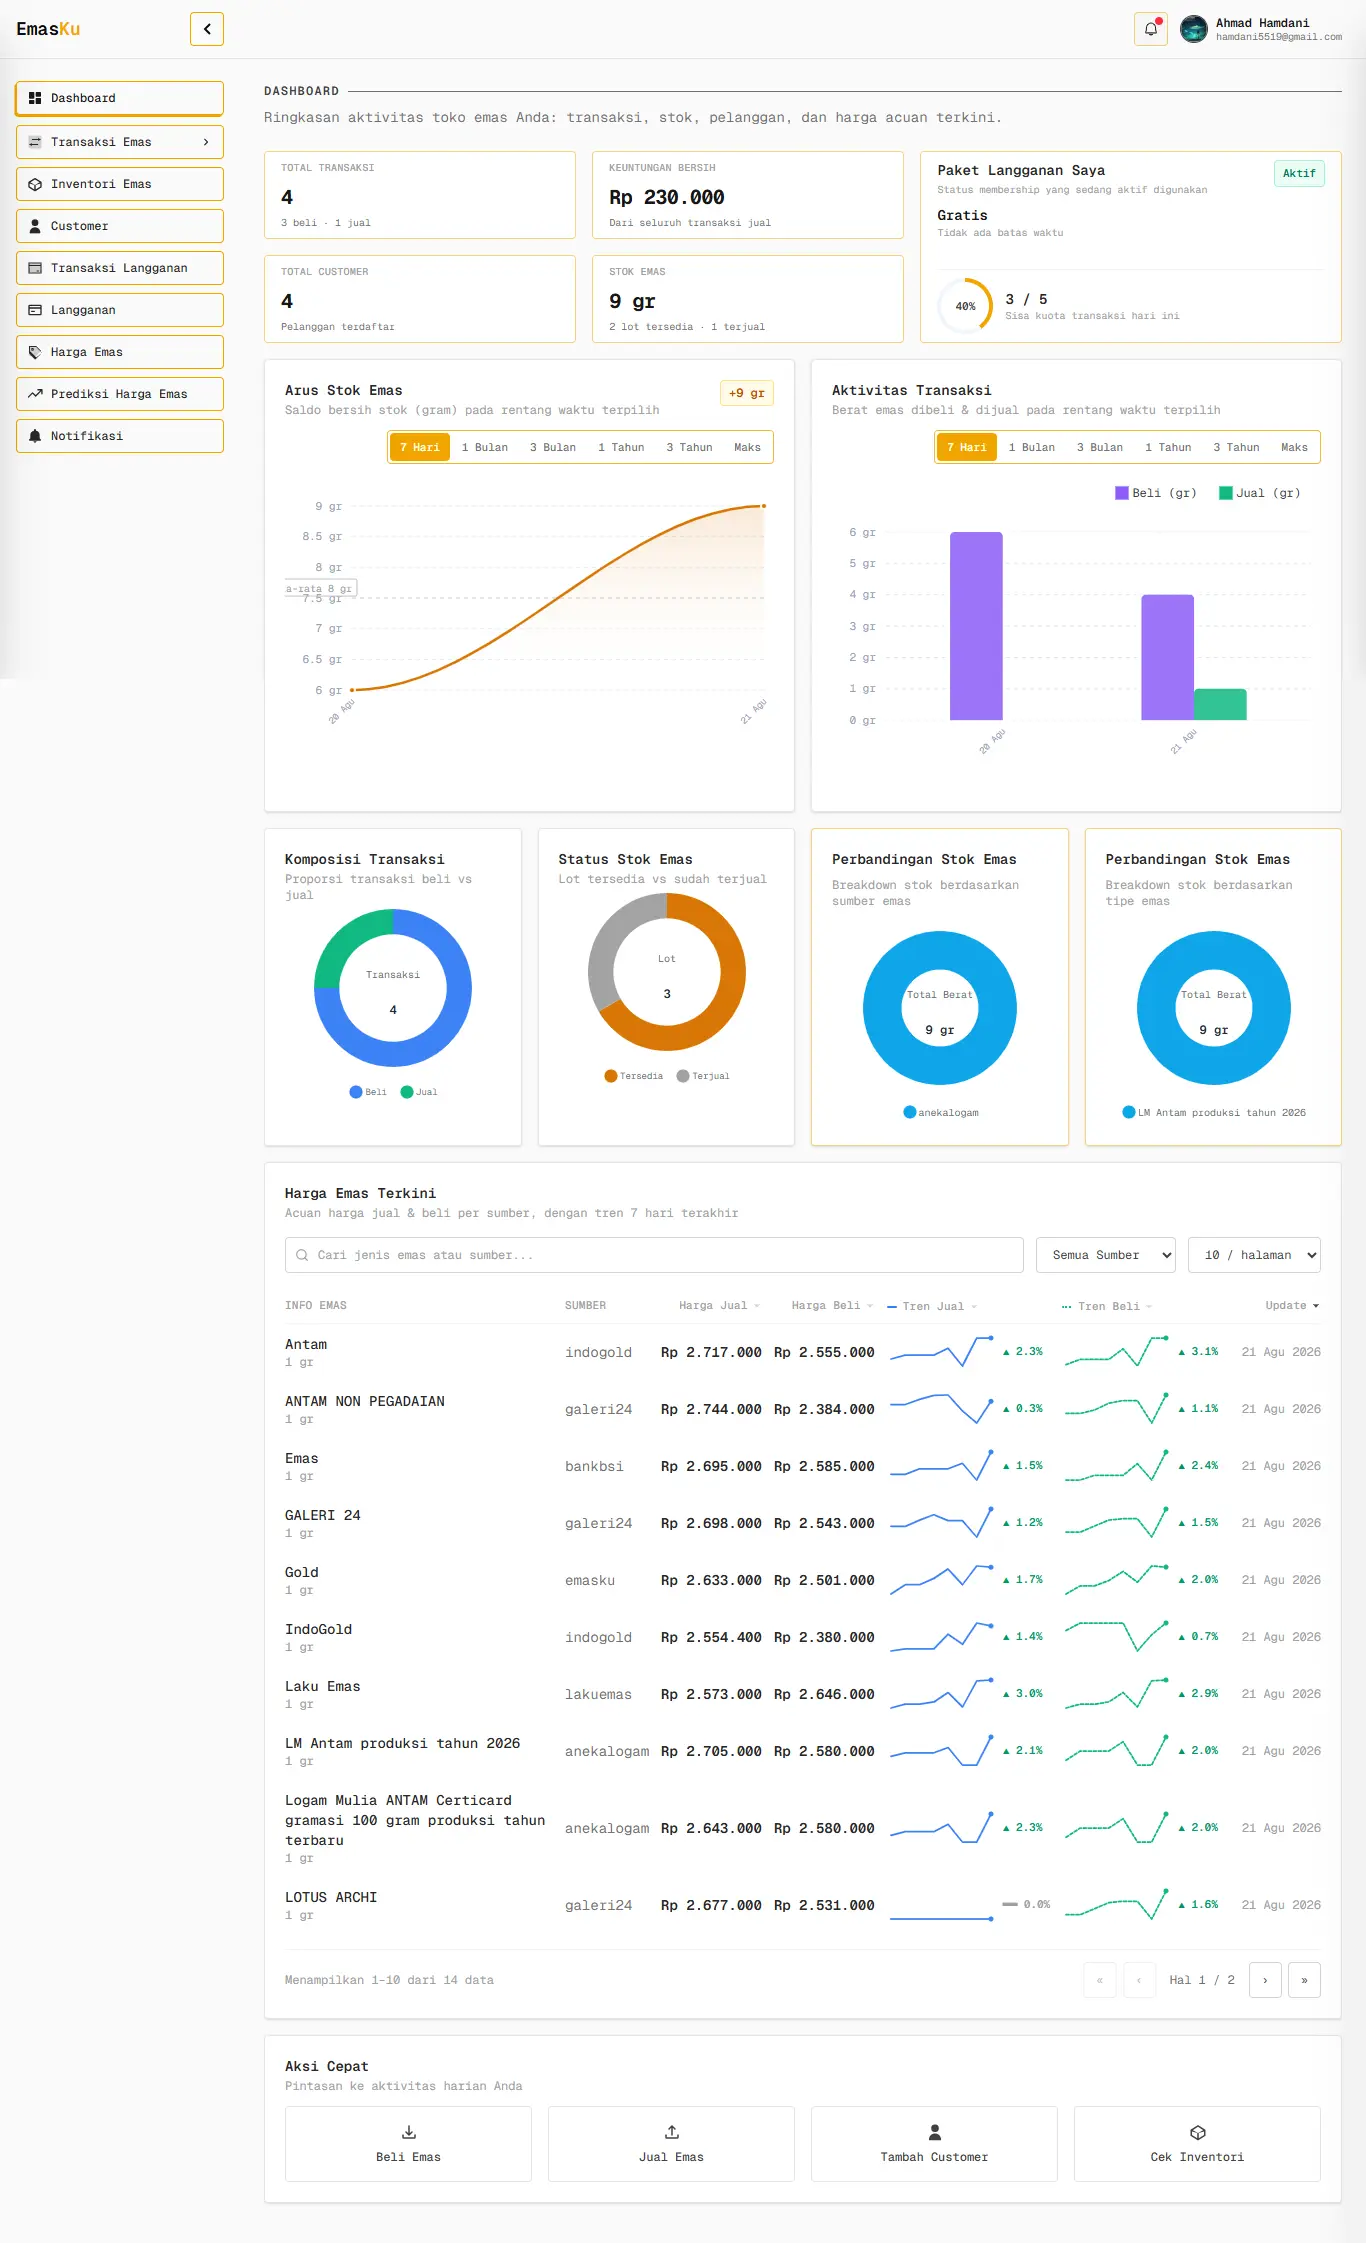
Task: Open the 10 / halaman dropdown
Action: [x=1254, y=1255]
